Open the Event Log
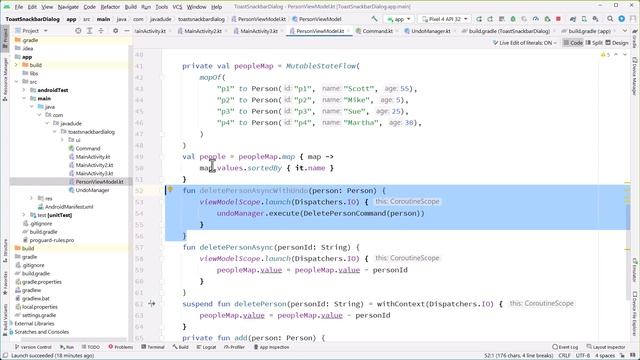 (565, 347)
